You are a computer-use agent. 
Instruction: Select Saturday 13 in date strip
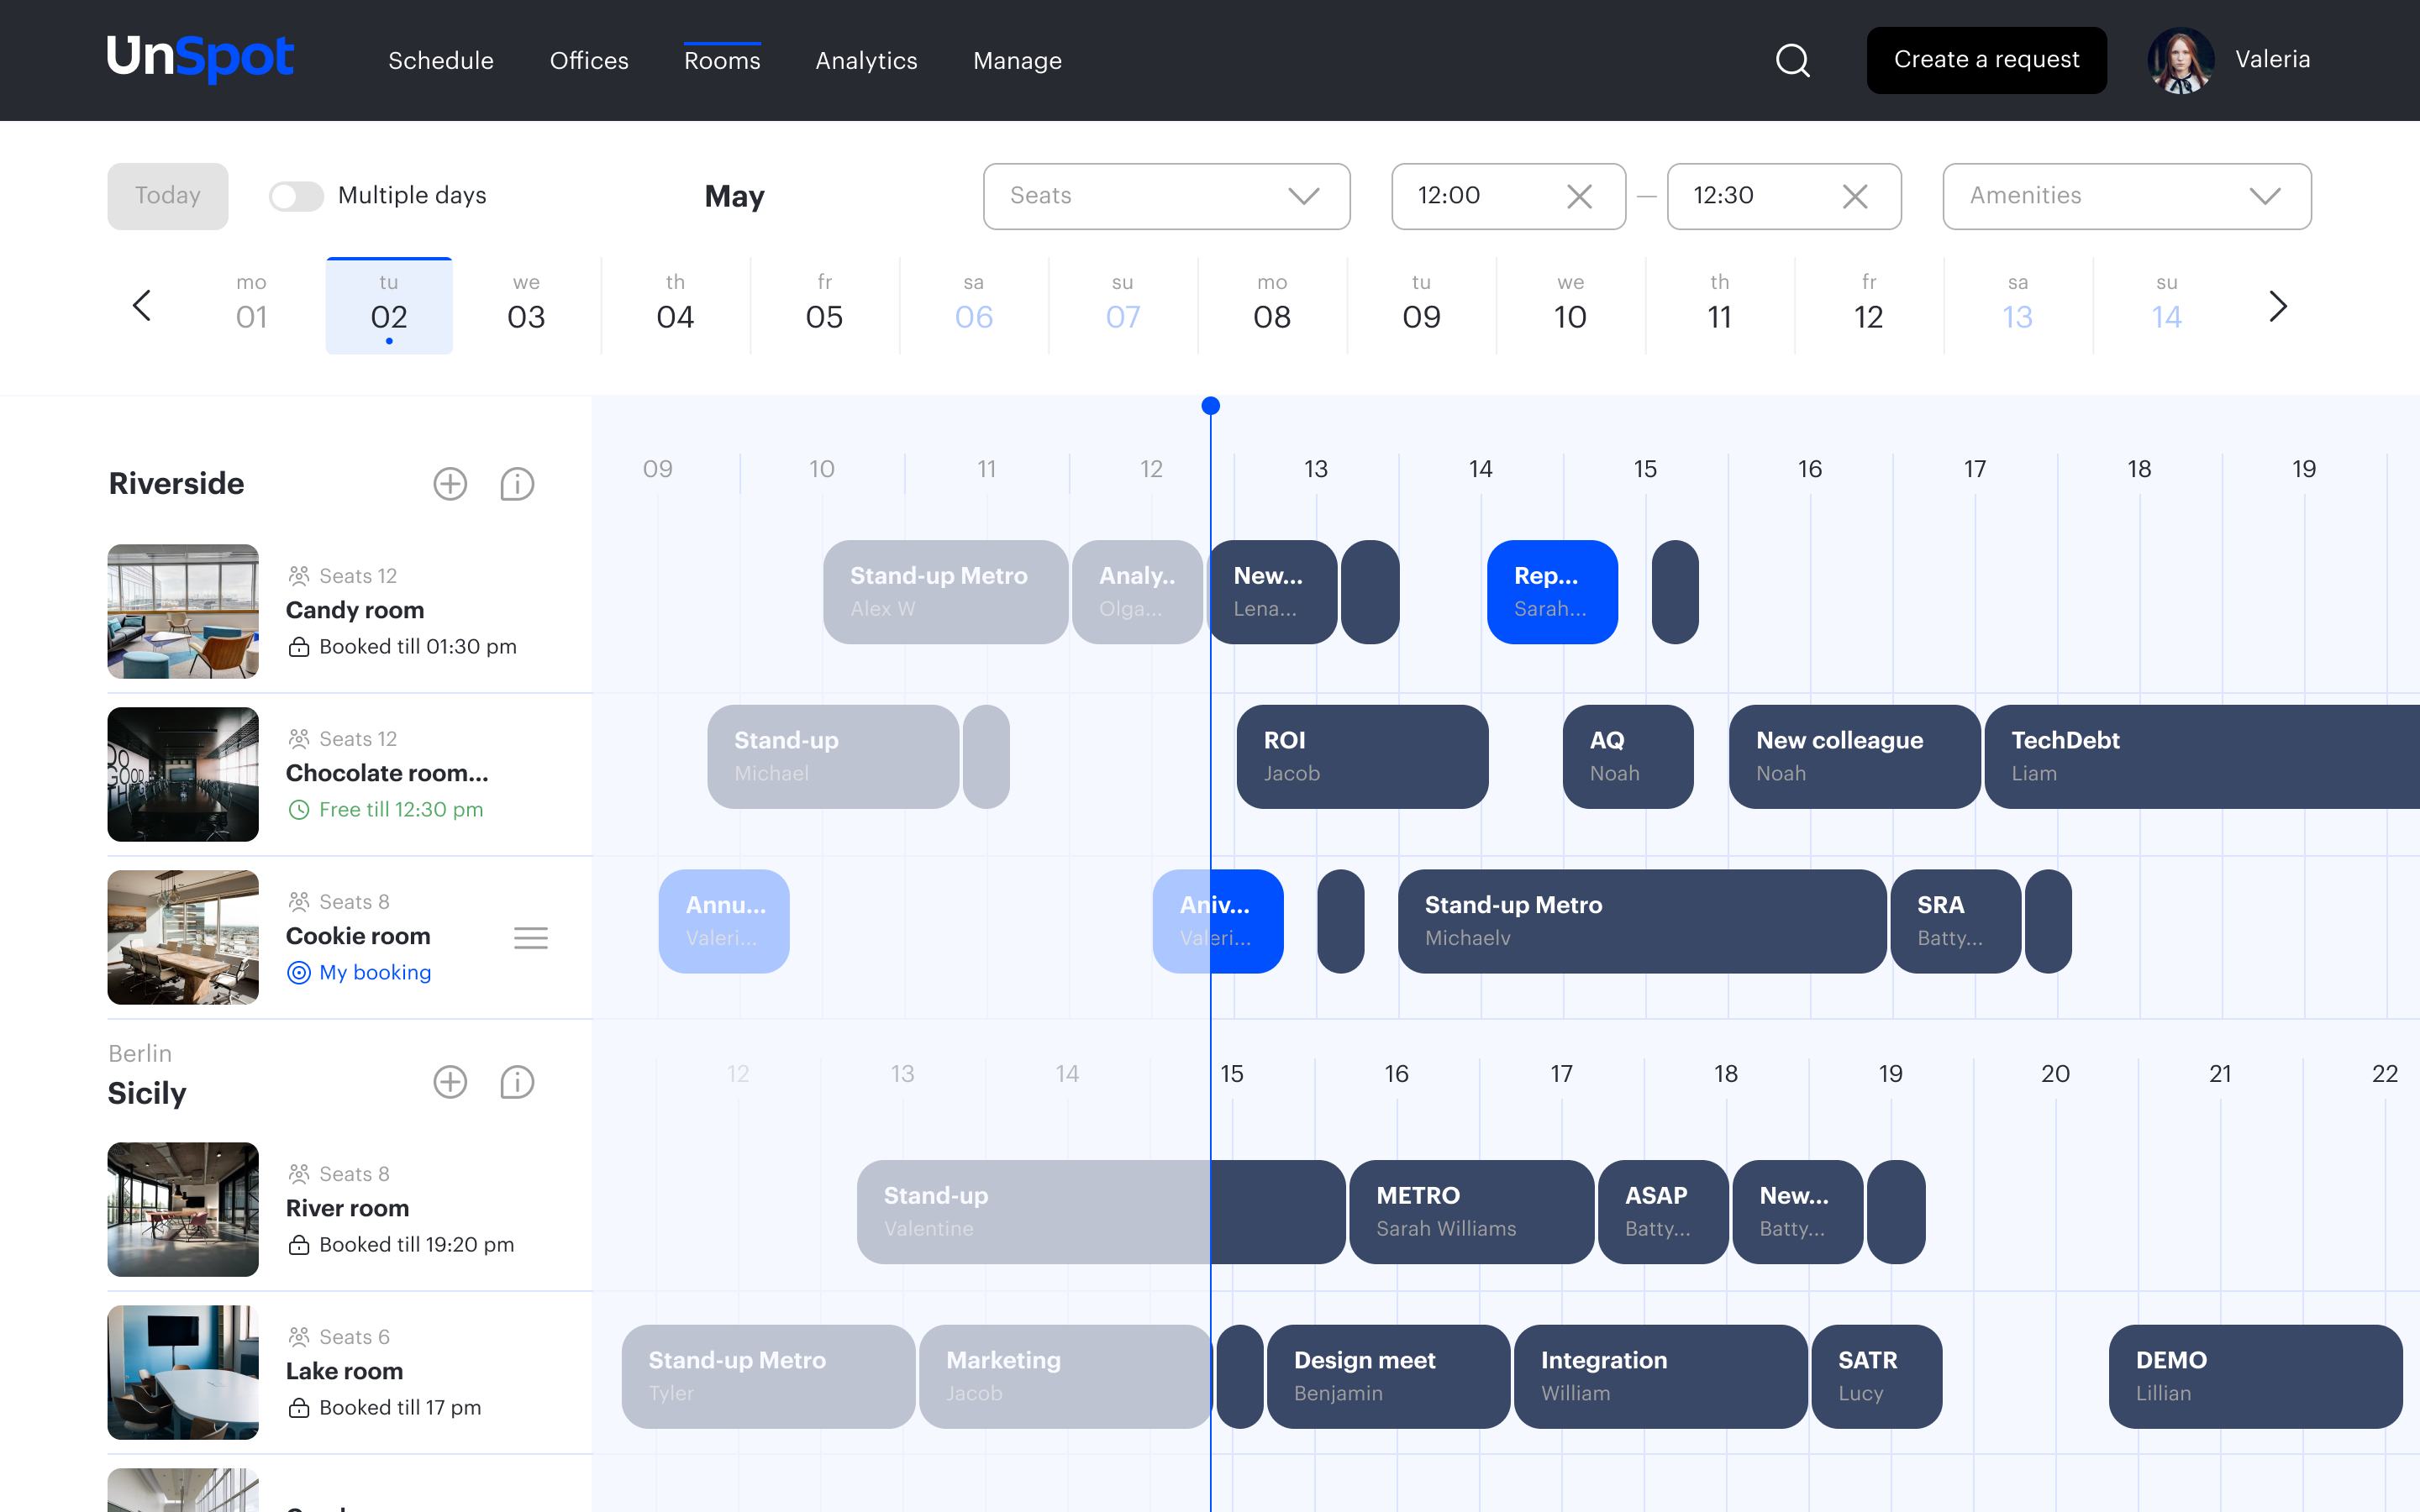[x=2017, y=306]
